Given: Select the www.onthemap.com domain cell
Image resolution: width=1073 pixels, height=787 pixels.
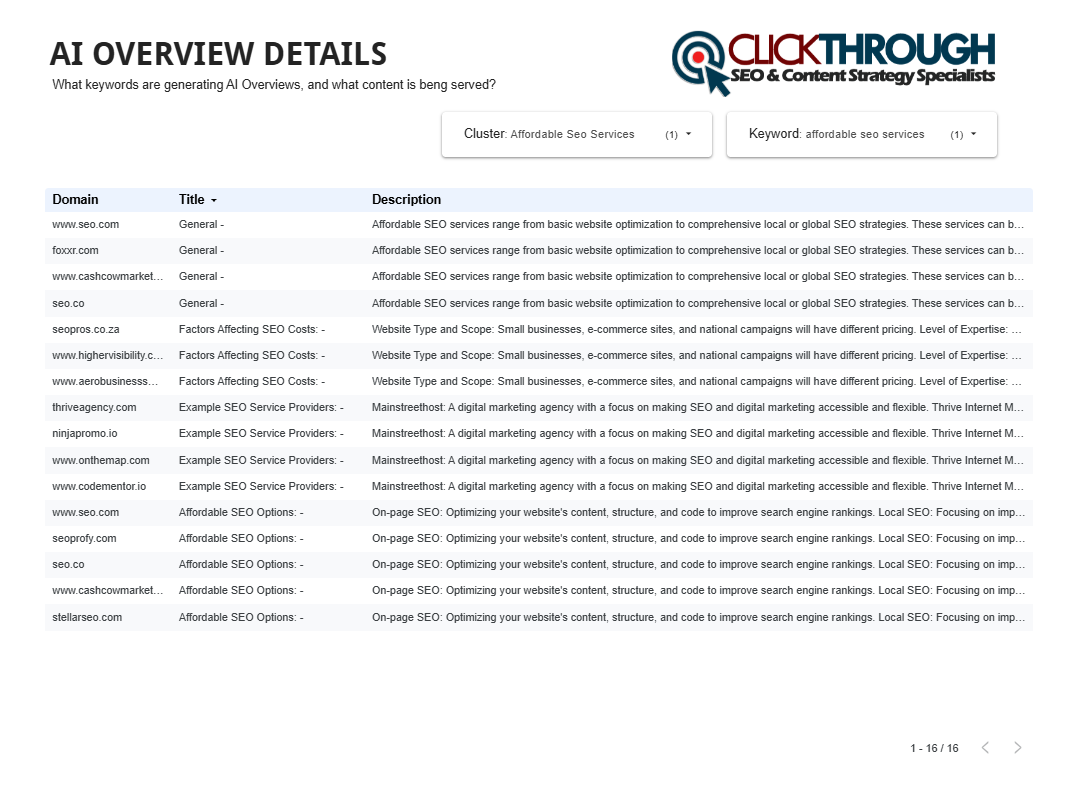Looking at the screenshot, I should point(101,460).
